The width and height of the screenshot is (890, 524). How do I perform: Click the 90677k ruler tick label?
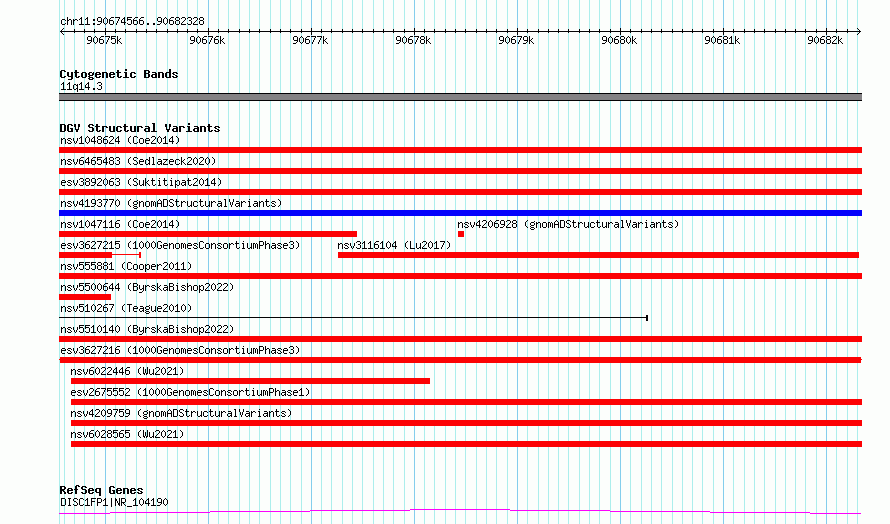pyautogui.click(x=310, y=40)
